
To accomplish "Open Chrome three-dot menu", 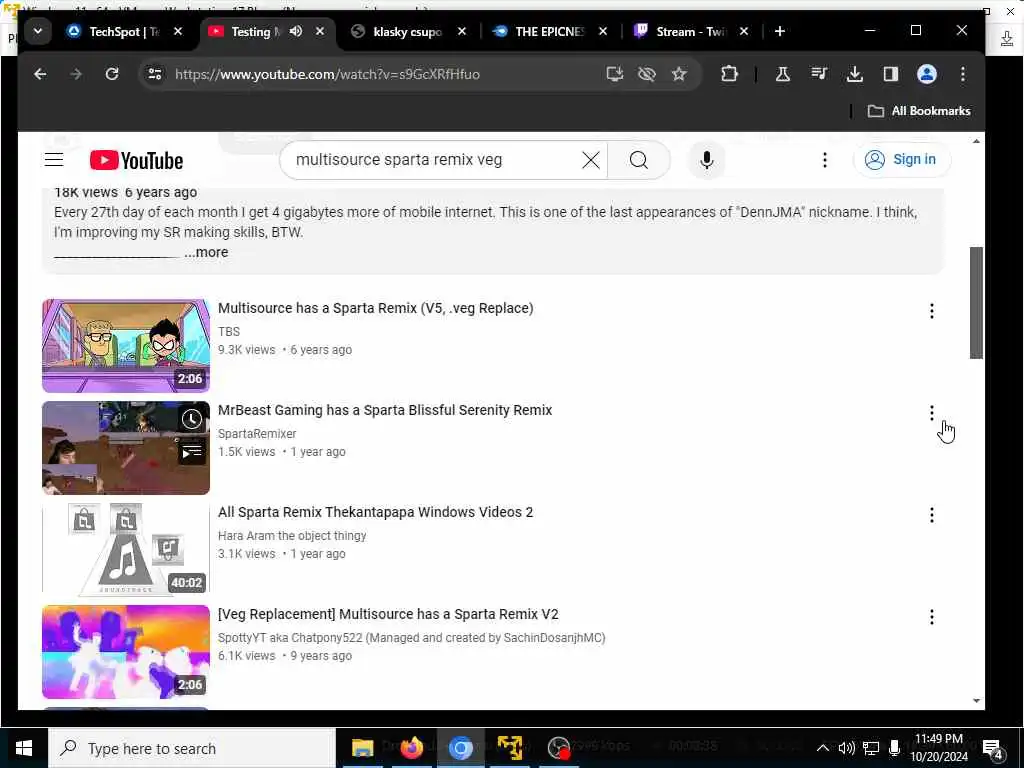I will click(963, 74).
